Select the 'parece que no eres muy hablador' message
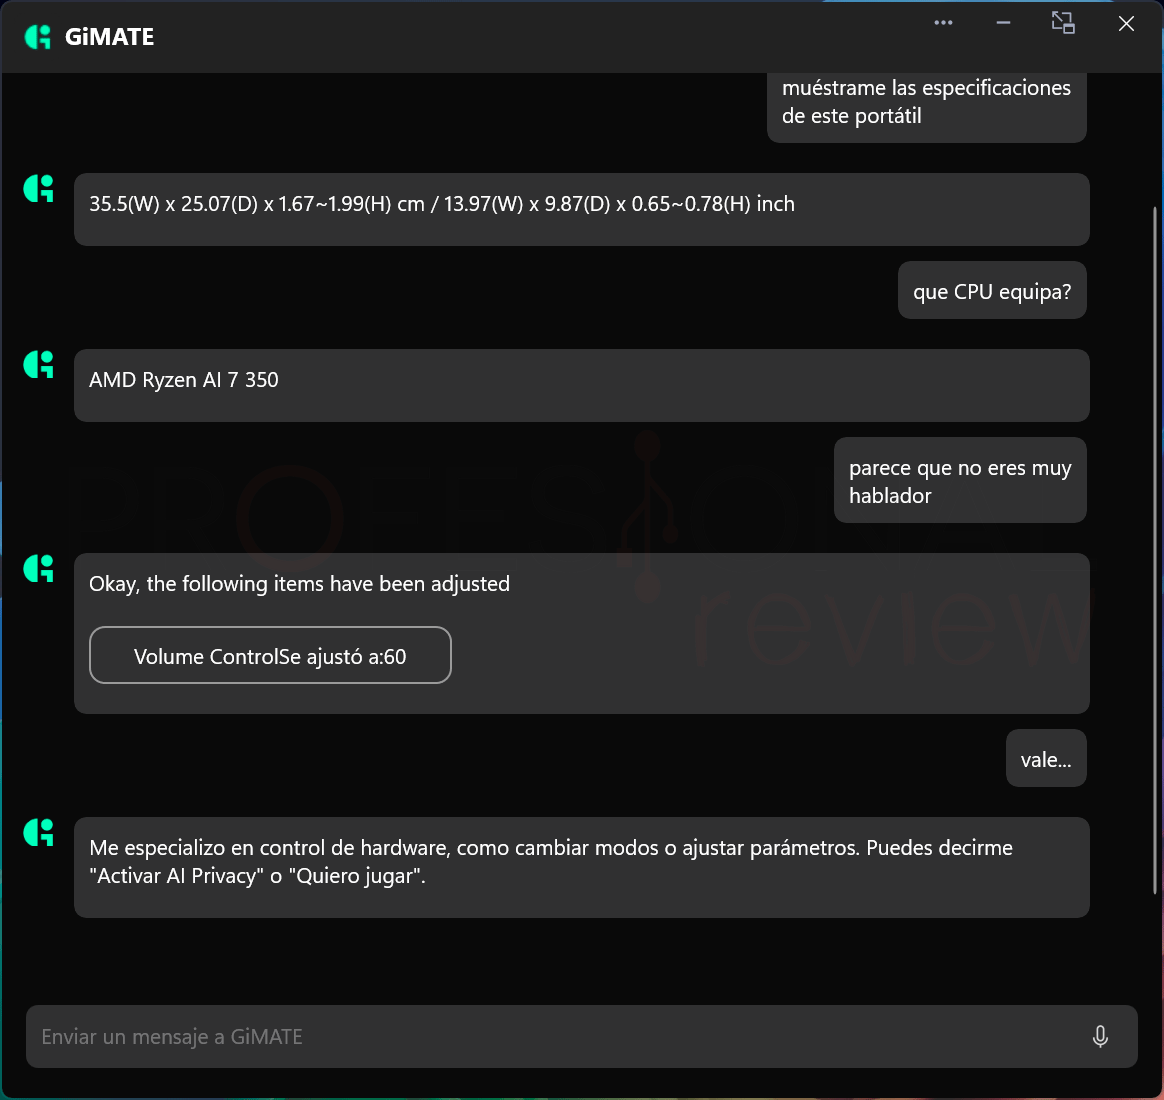Image resolution: width=1164 pixels, height=1100 pixels. coord(960,480)
